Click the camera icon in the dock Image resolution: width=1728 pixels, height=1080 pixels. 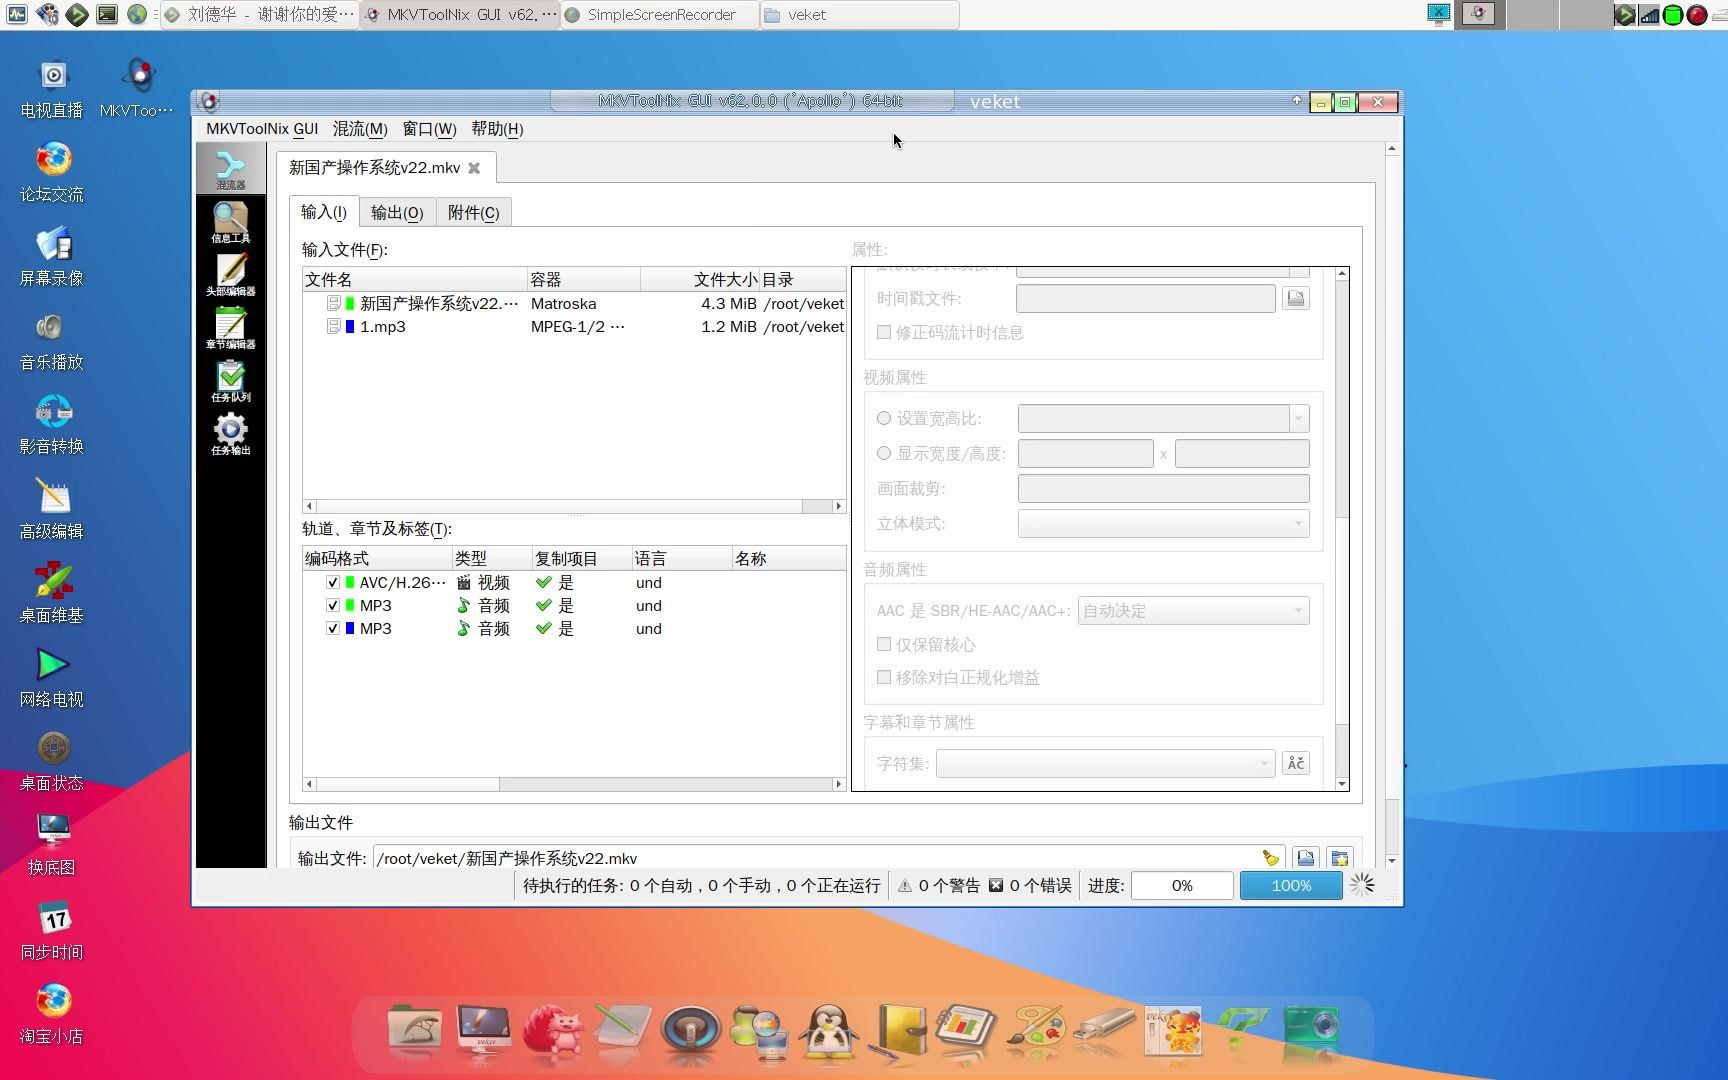click(x=1311, y=1031)
